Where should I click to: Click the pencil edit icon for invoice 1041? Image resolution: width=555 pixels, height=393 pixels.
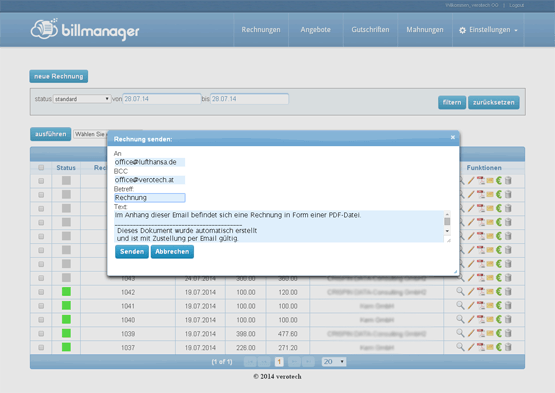tap(471, 306)
